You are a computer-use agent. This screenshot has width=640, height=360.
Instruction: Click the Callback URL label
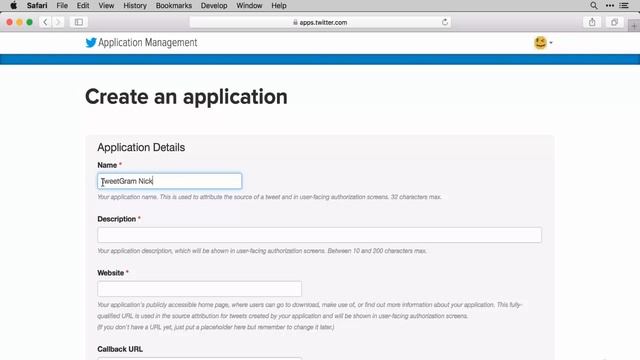[x=120, y=349]
